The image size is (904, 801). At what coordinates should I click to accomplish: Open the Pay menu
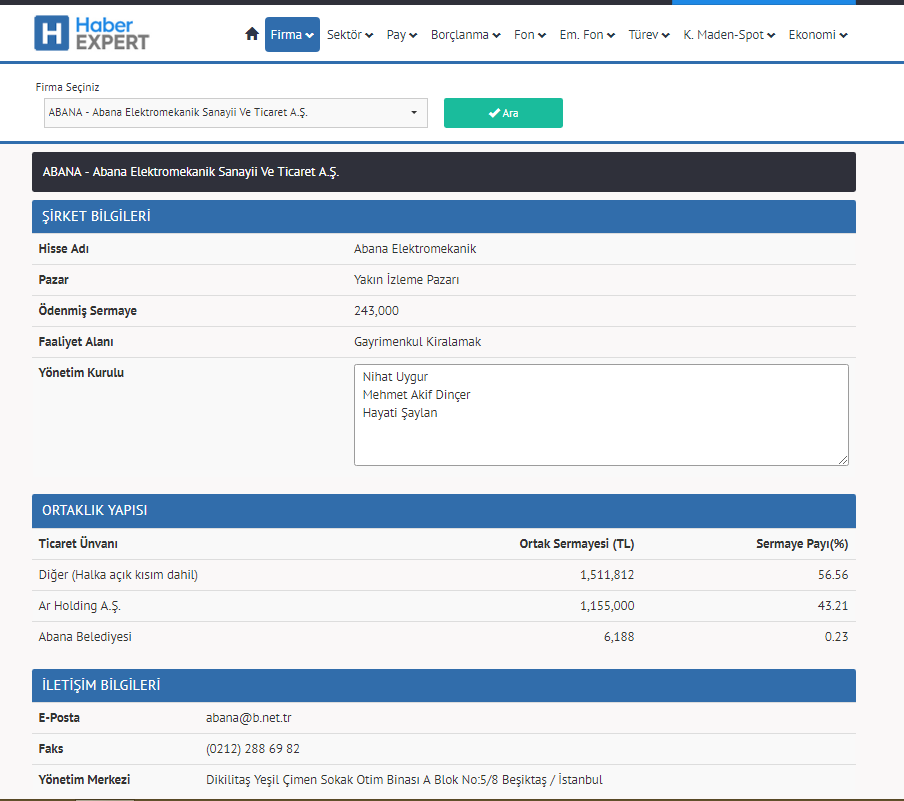(402, 35)
